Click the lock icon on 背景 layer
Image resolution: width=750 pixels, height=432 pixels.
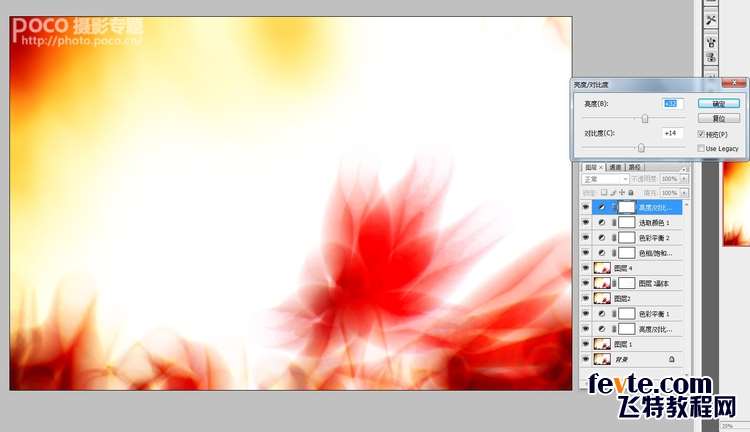point(672,359)
